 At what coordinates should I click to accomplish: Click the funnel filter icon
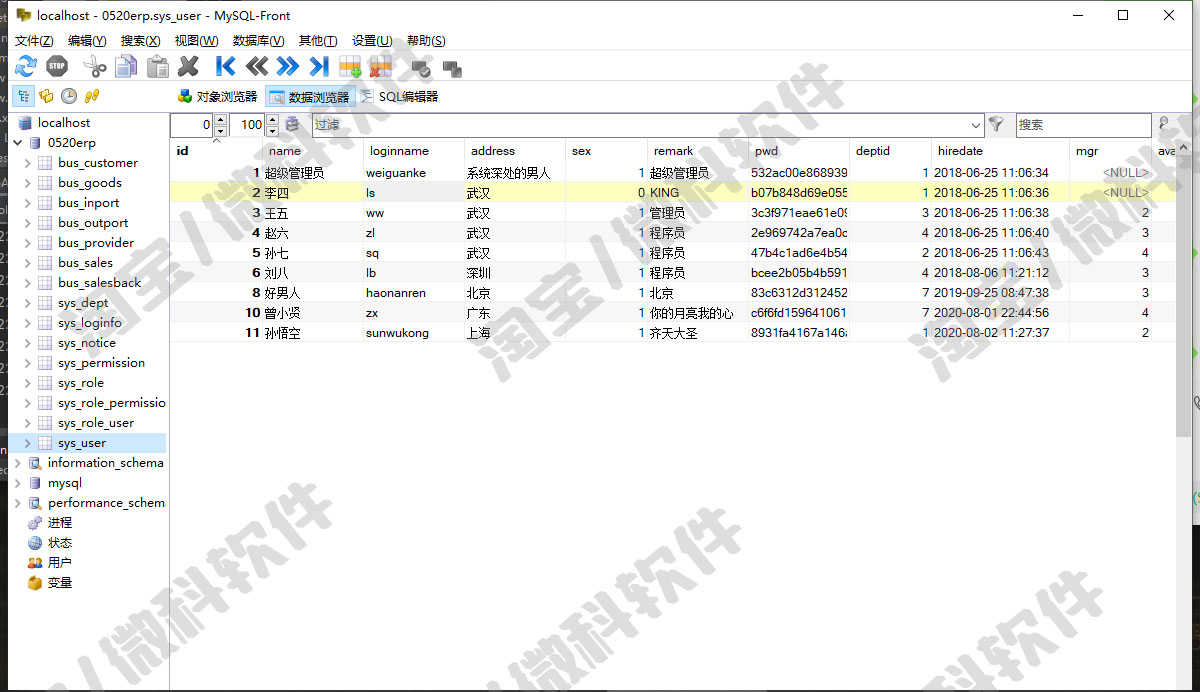(x=996, y=125)
